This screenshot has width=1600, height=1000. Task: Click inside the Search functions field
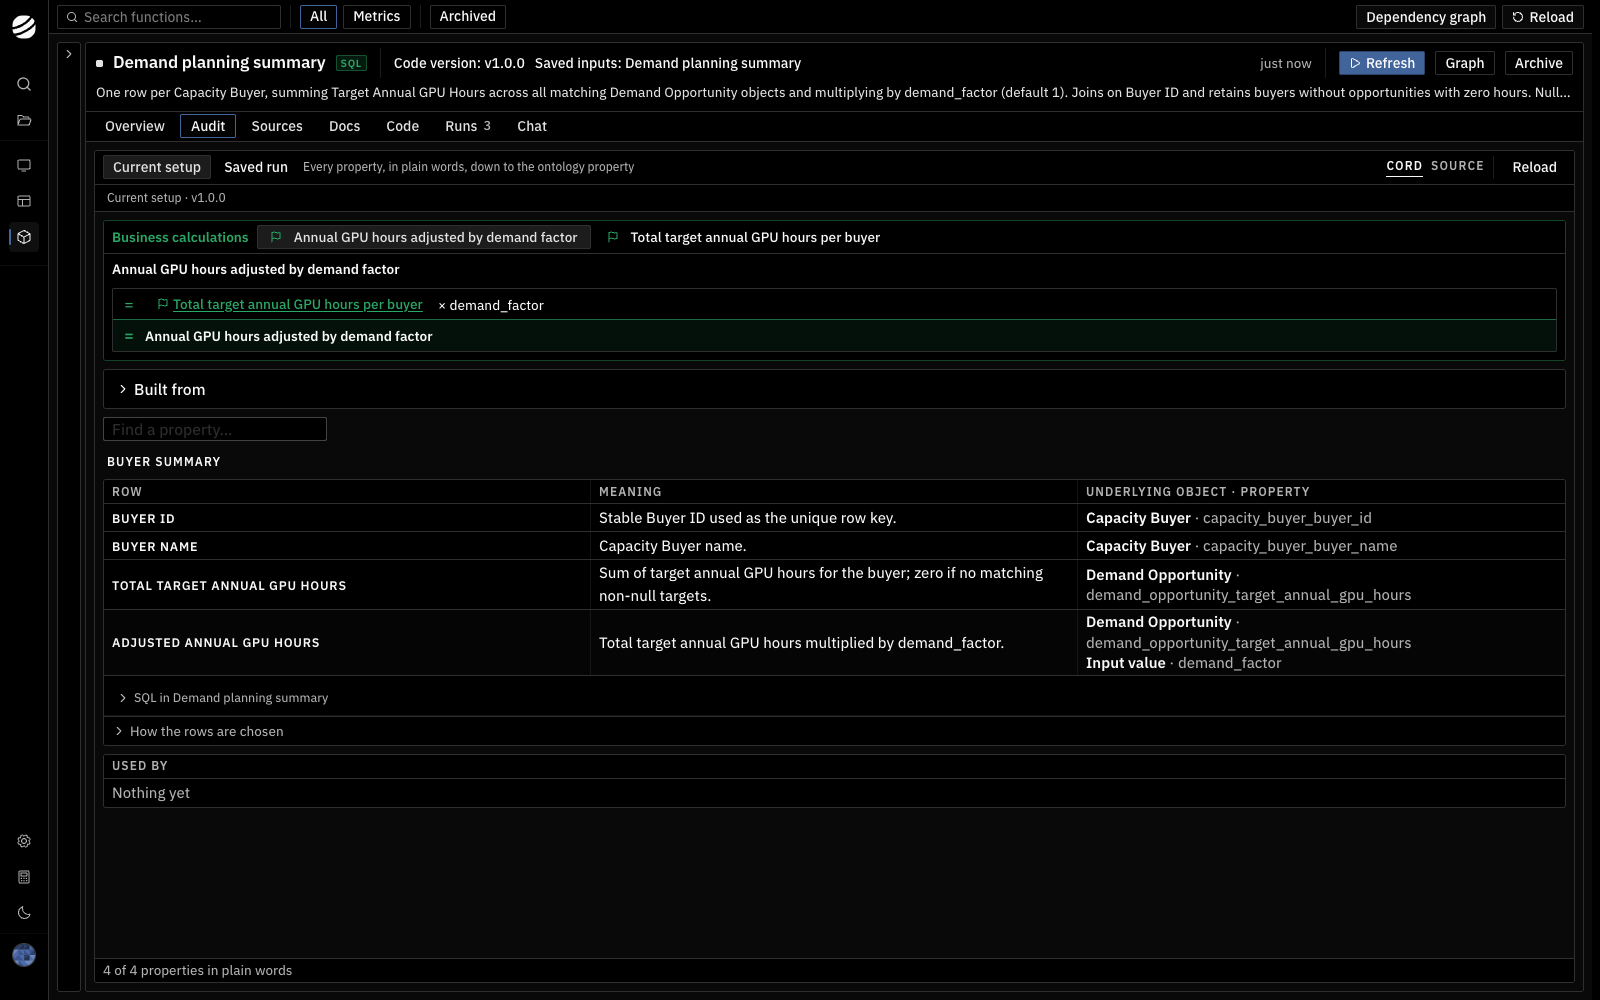click(x=169, y=17)
